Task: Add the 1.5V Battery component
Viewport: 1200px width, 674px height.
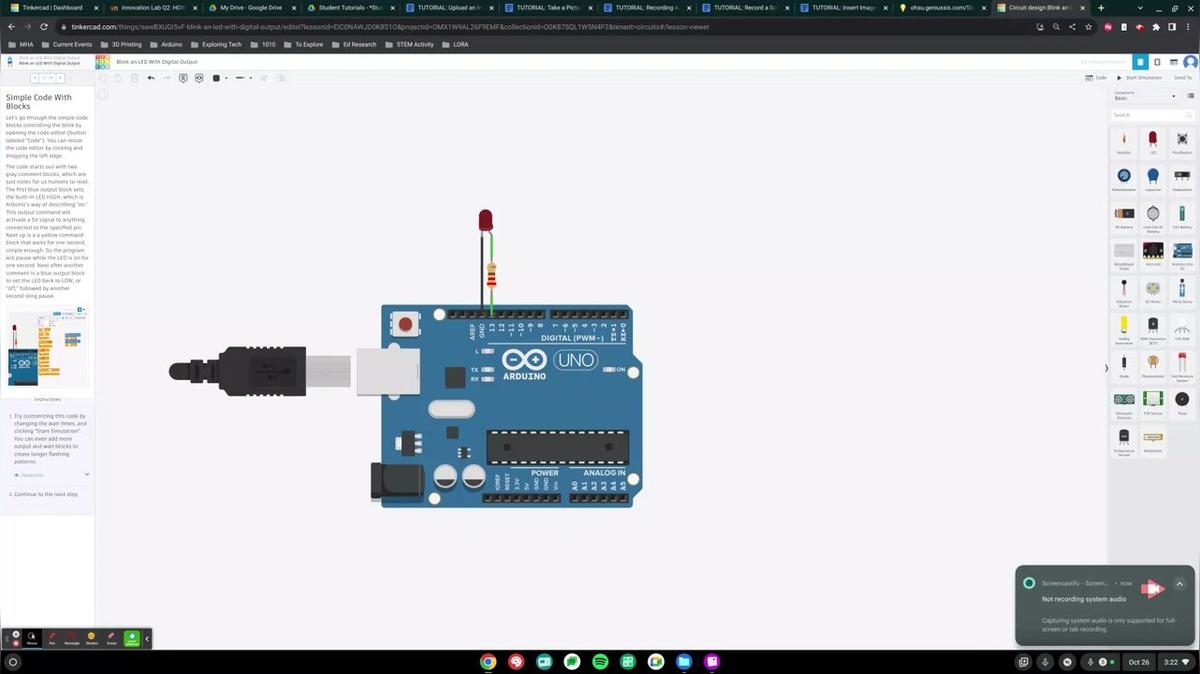Action: 1182,217
